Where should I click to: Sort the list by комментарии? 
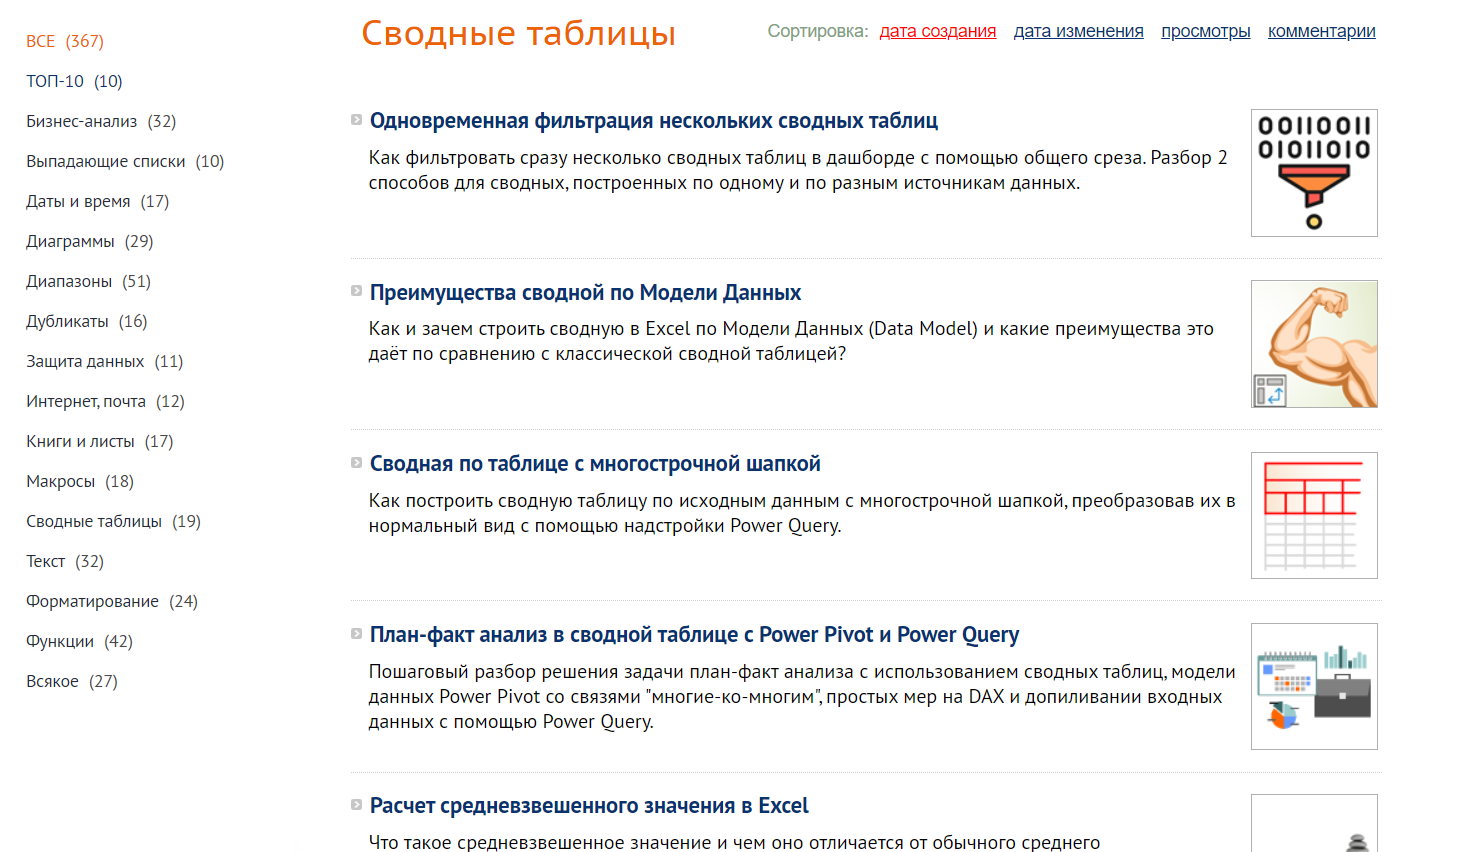pos(1321,31)
